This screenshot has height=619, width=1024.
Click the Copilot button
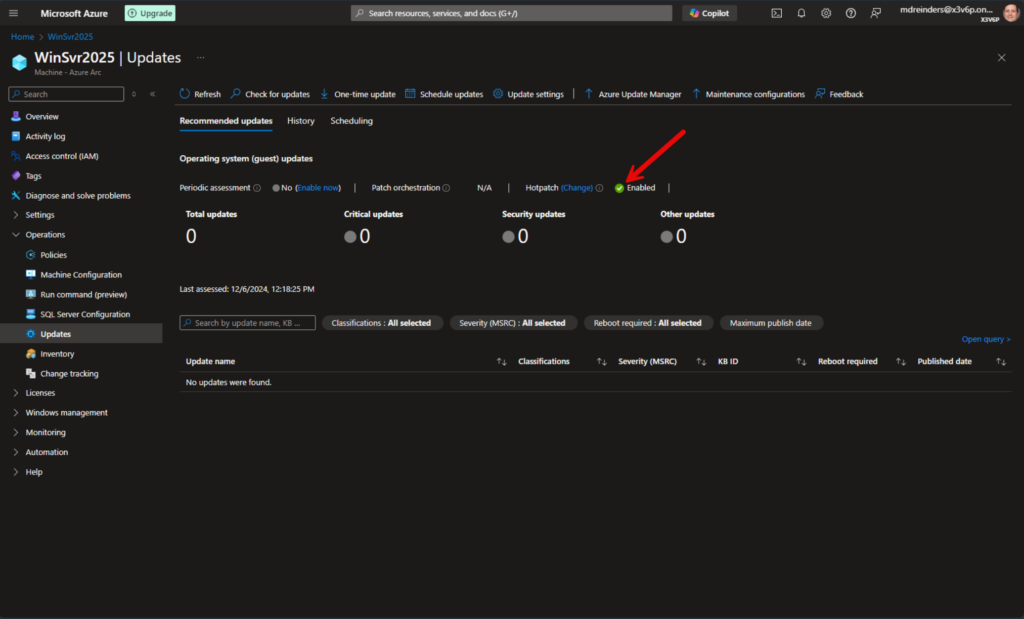(x=709, y=13)
